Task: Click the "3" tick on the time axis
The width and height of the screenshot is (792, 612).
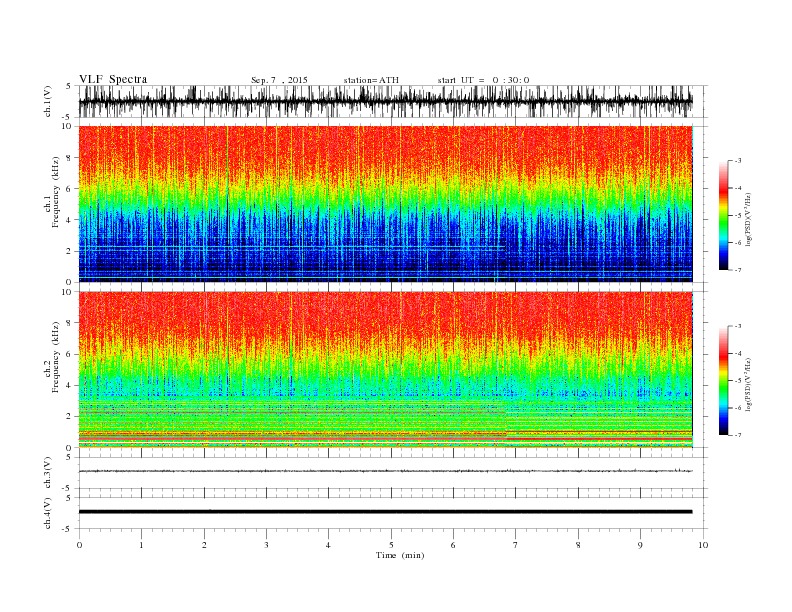Action: tap(266, 545)
